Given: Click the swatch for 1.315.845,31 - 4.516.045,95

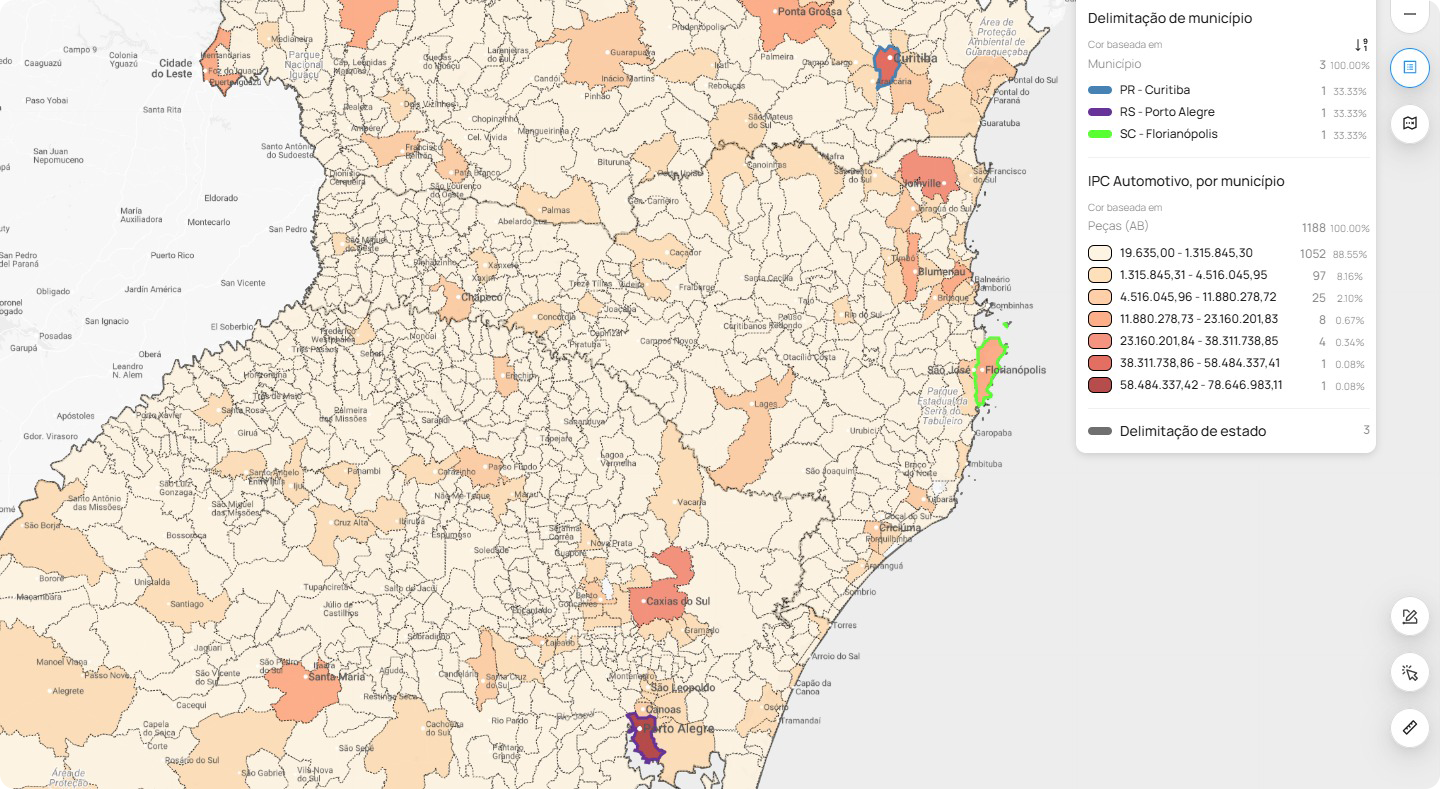Looking at the screenshot, I should 1100,275.
